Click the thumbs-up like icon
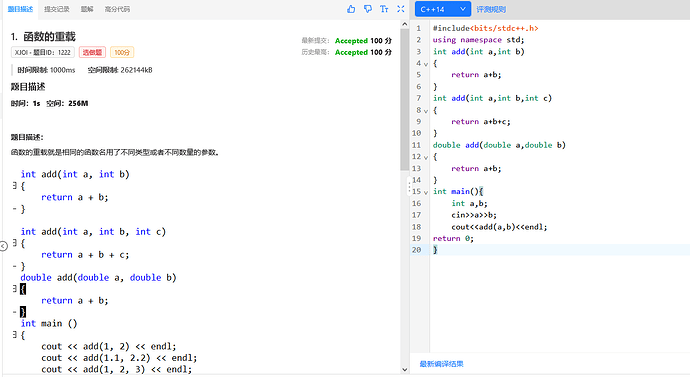Image resolution: width=690 pixels, height=377 pixels. tap(351, 9)
